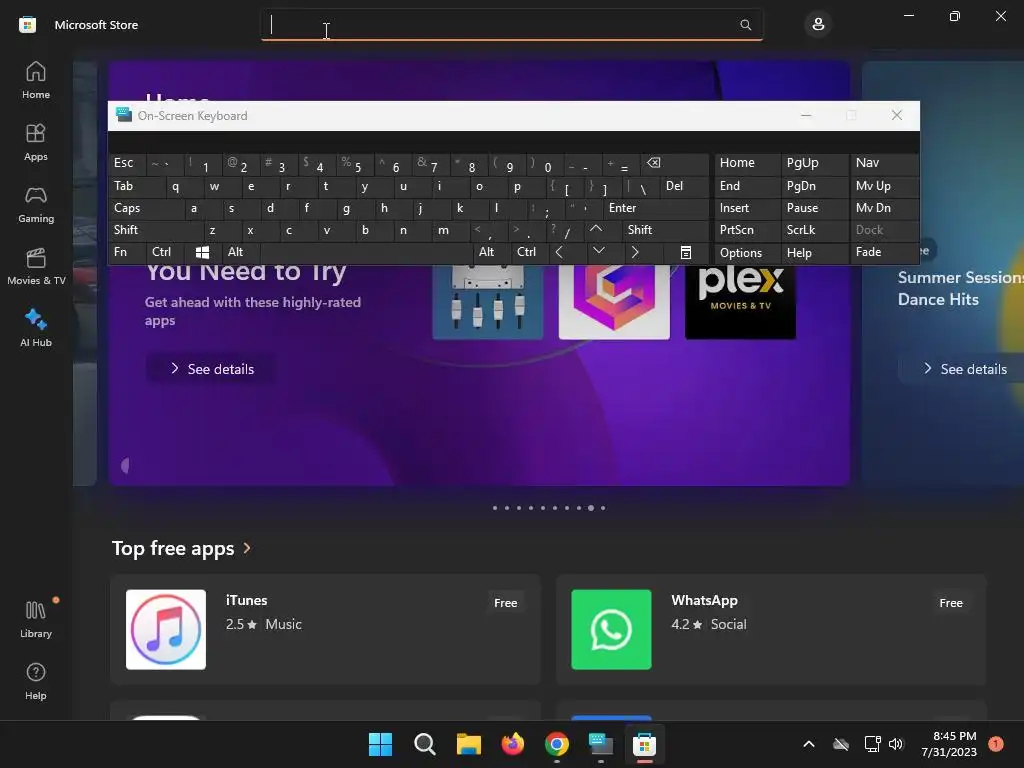Open the volume control in system tray
Screen dimensions: 1024x768
pos(896,744)
